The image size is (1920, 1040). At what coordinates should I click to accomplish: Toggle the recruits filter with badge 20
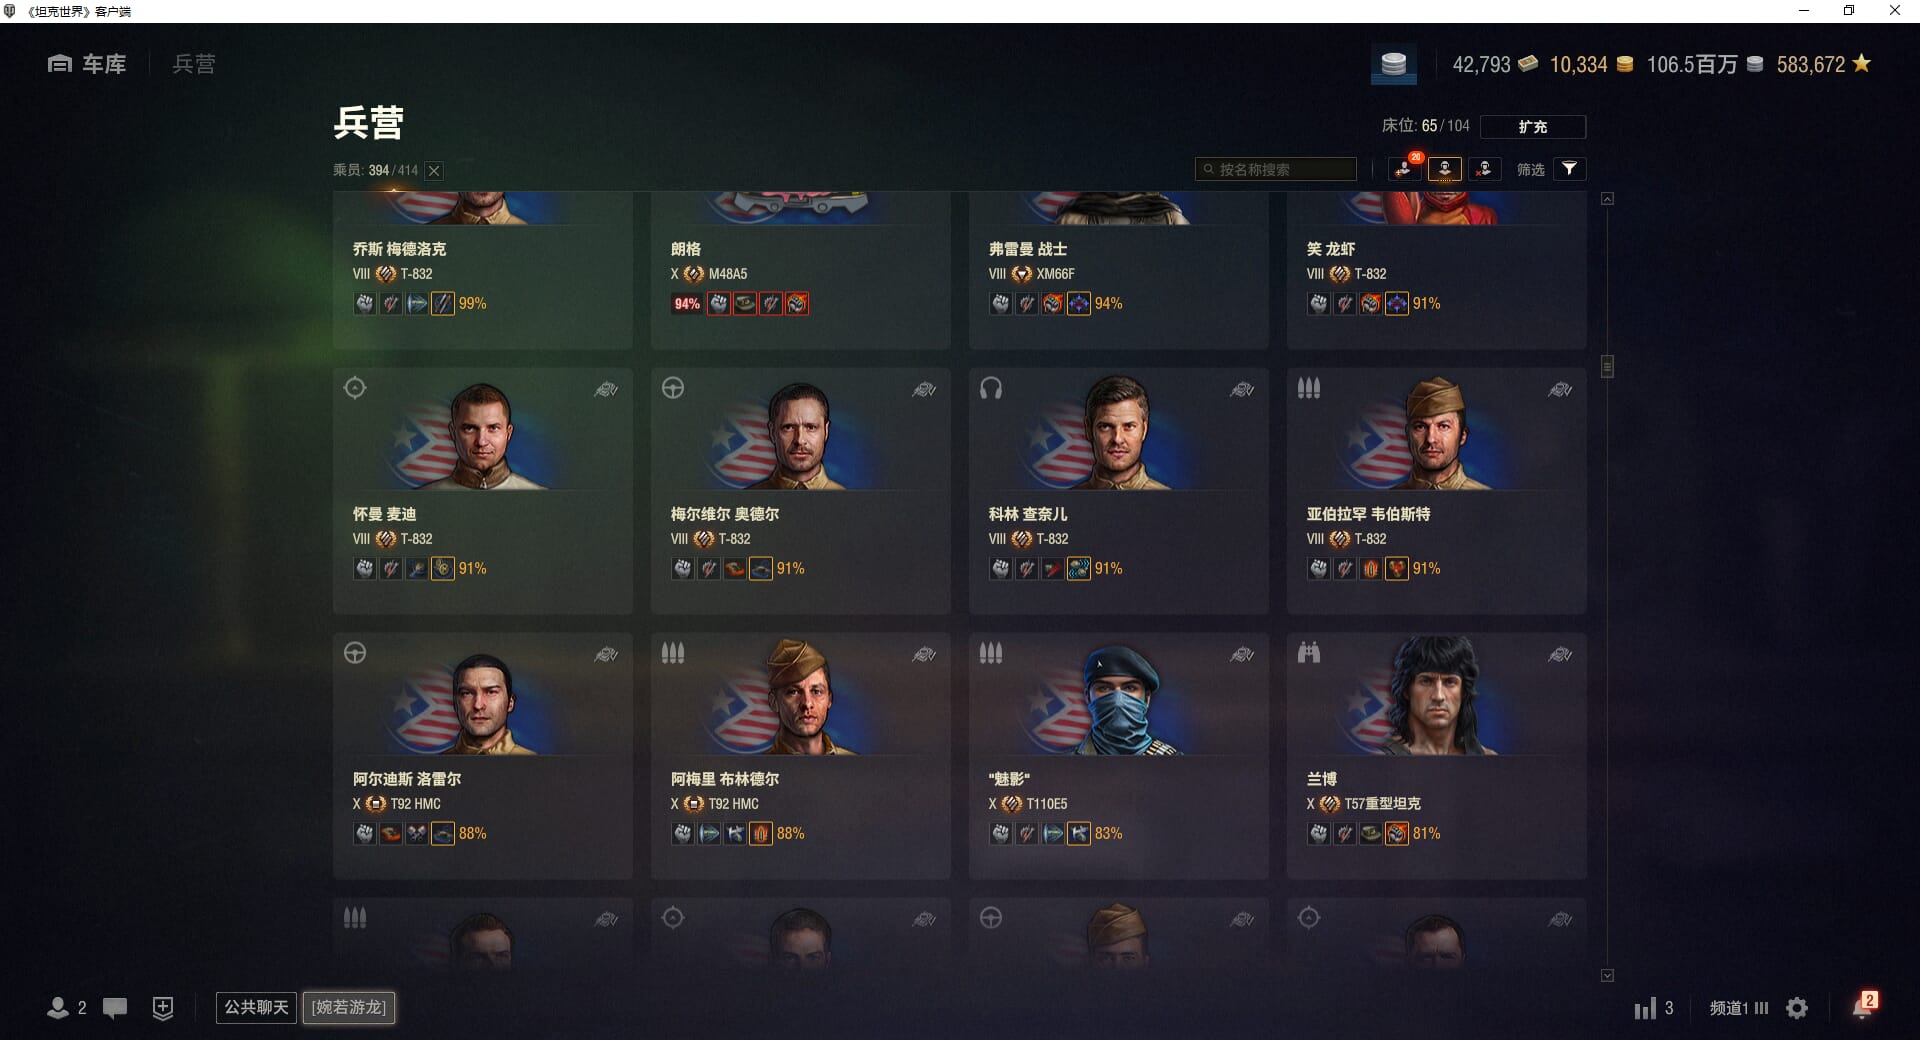tap(1405, 168)
